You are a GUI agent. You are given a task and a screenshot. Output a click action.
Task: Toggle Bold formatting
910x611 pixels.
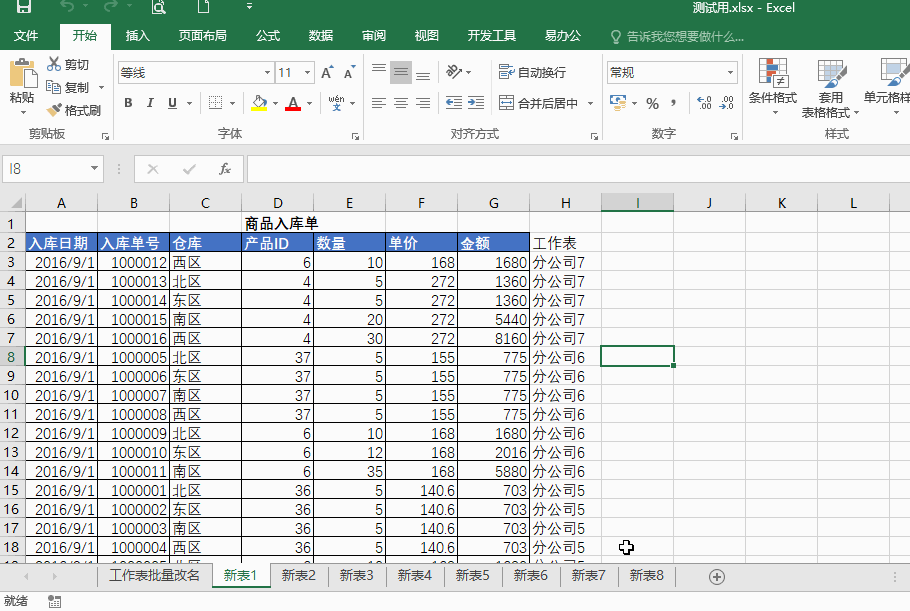tap(128, 103)
